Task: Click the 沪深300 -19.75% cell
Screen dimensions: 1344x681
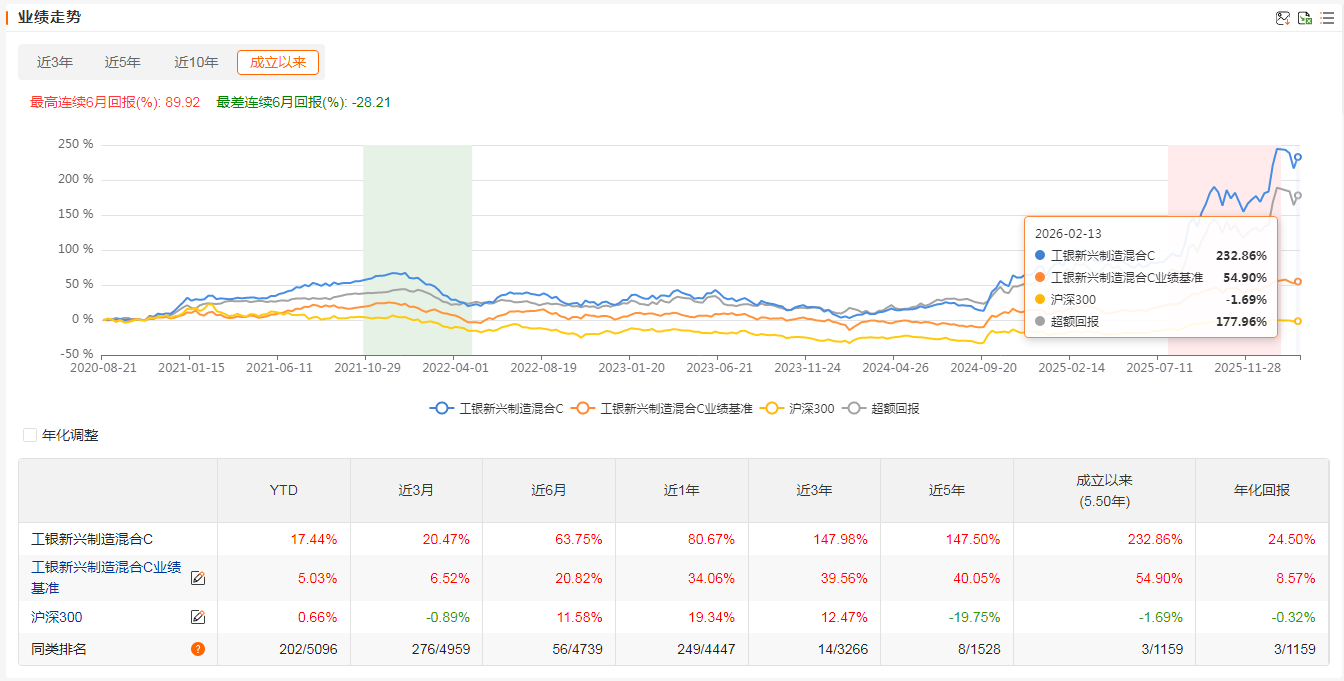Action: (x=975, y=617)
